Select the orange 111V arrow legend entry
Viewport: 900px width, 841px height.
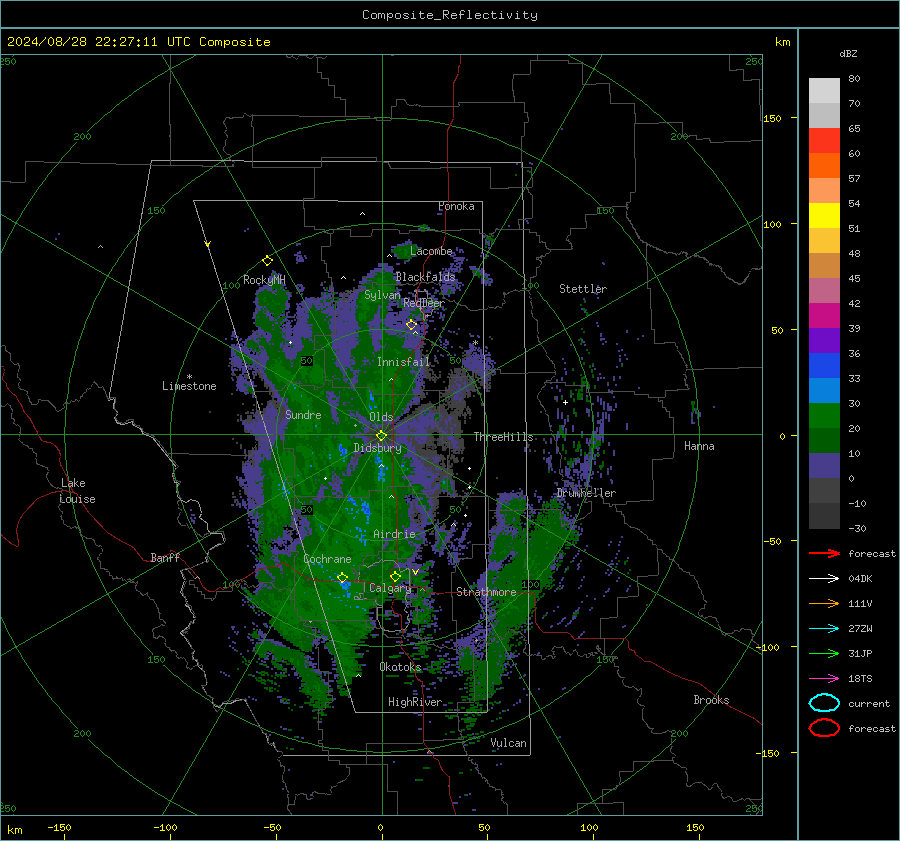[824, 603]
